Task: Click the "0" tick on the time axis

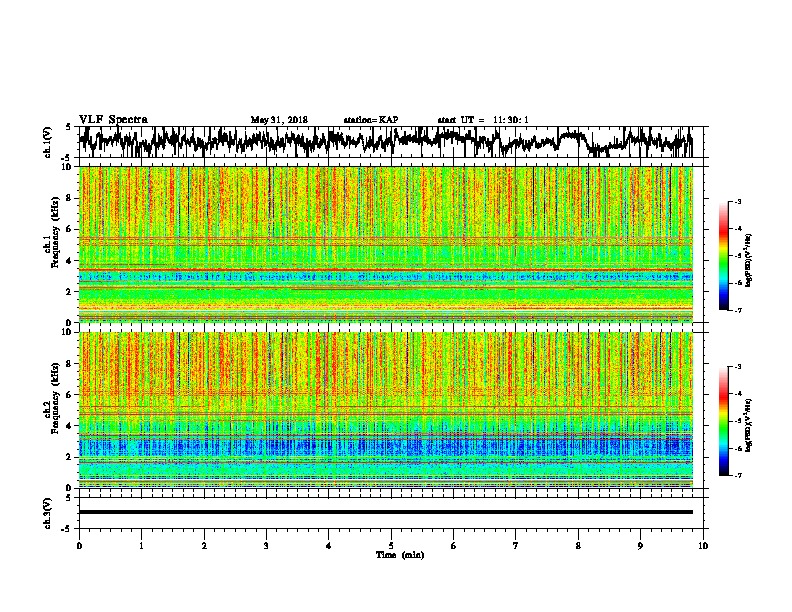Action: click(79, 546)
